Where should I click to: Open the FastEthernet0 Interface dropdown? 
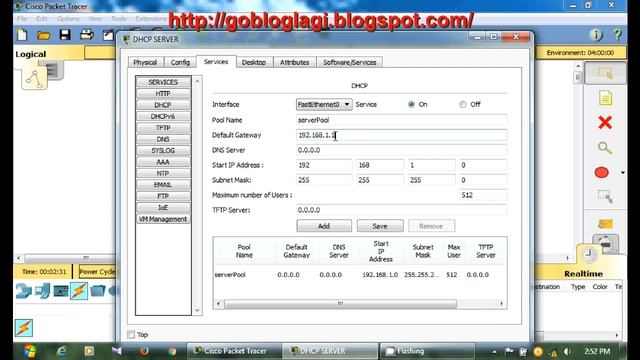click(x=324, y=104)
